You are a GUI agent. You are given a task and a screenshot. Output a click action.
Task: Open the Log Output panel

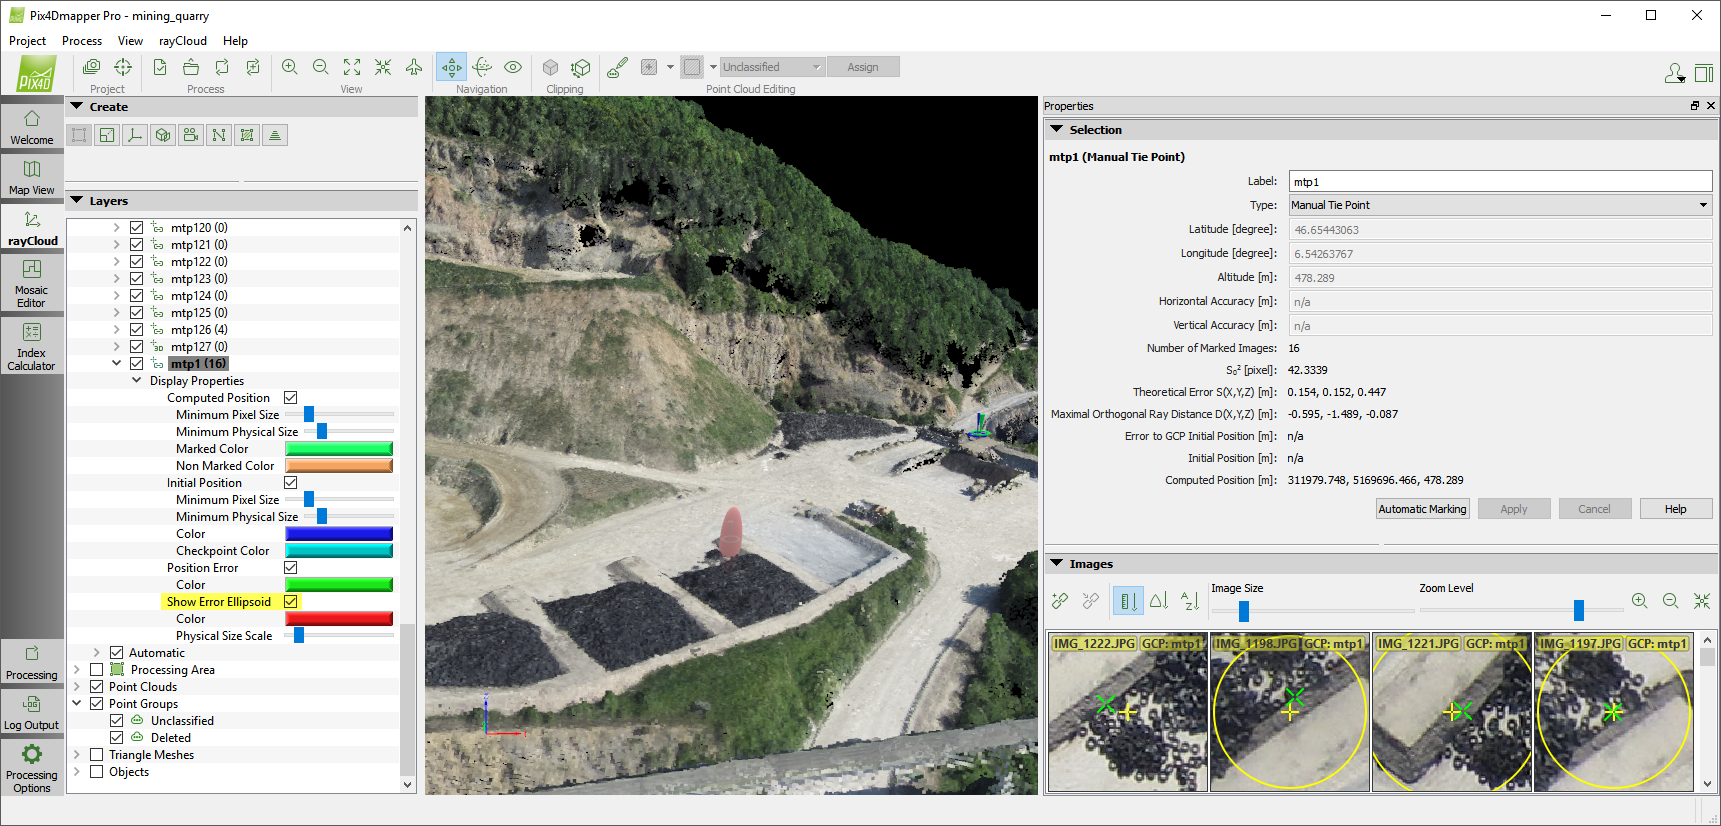click(32, 712)
